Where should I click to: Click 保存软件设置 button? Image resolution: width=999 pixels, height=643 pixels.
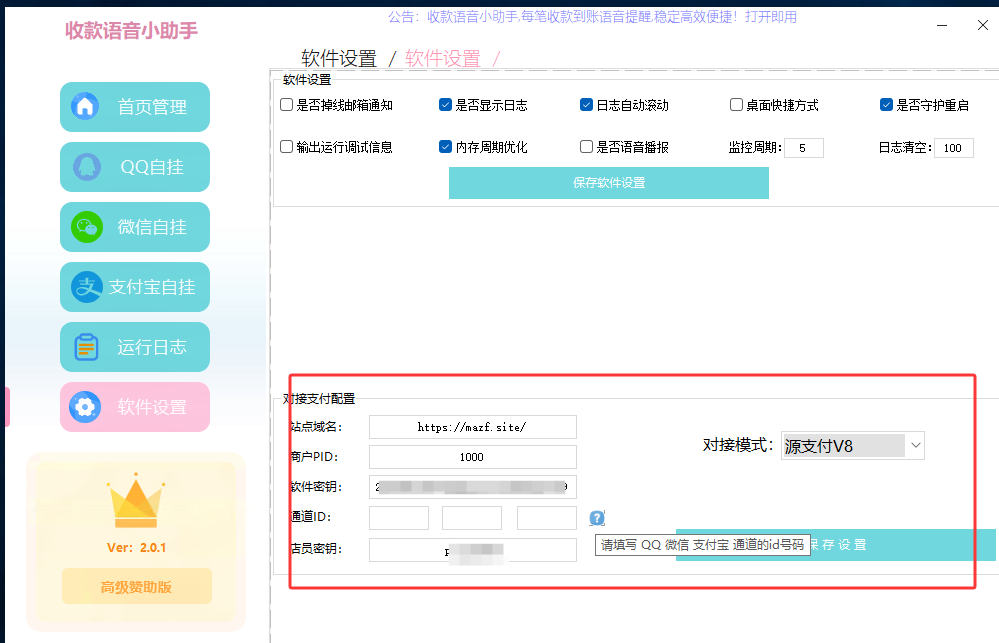click(608, 183)
